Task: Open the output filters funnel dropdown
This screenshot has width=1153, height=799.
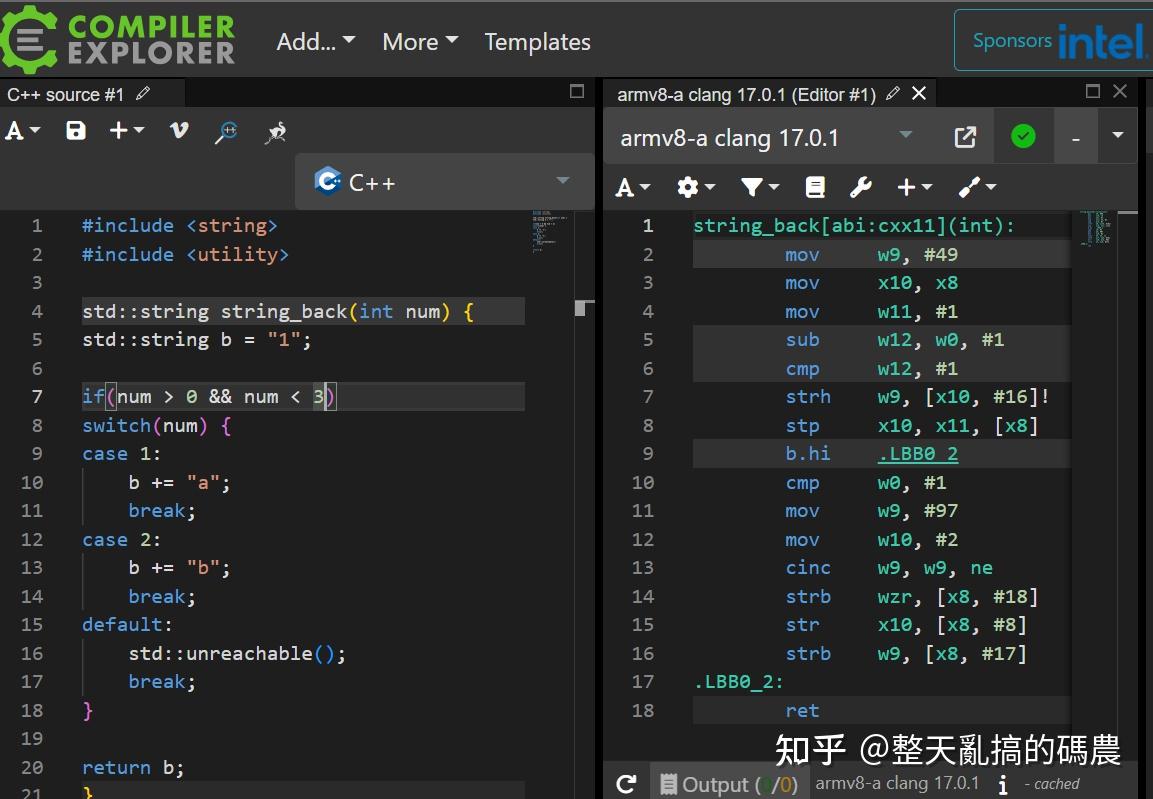Action: [760, 187]
